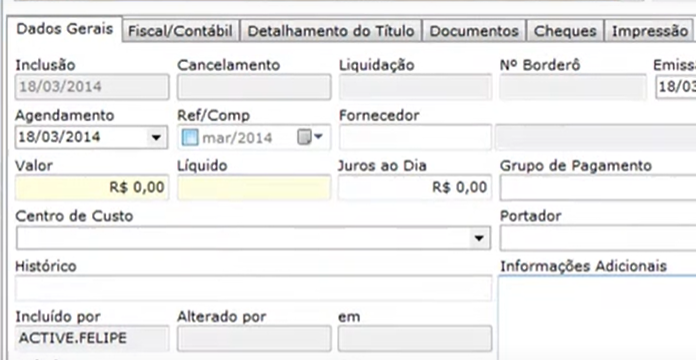Switch to the Fiscal/Contábil tab
The height and width of the screenshot is (360, 696).
pyautogui.click(x=180, y=31)
